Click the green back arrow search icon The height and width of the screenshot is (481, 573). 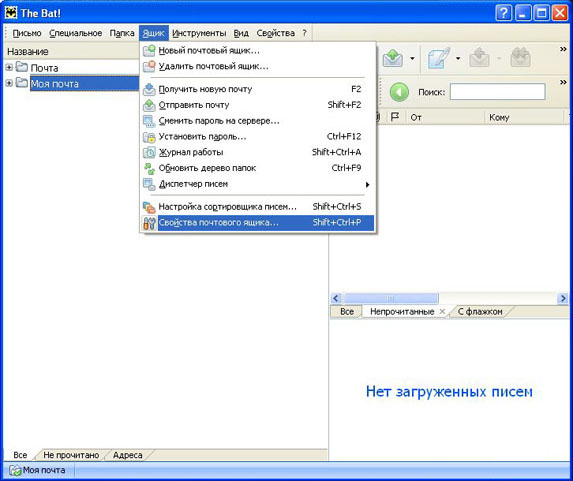pos(399,92)
